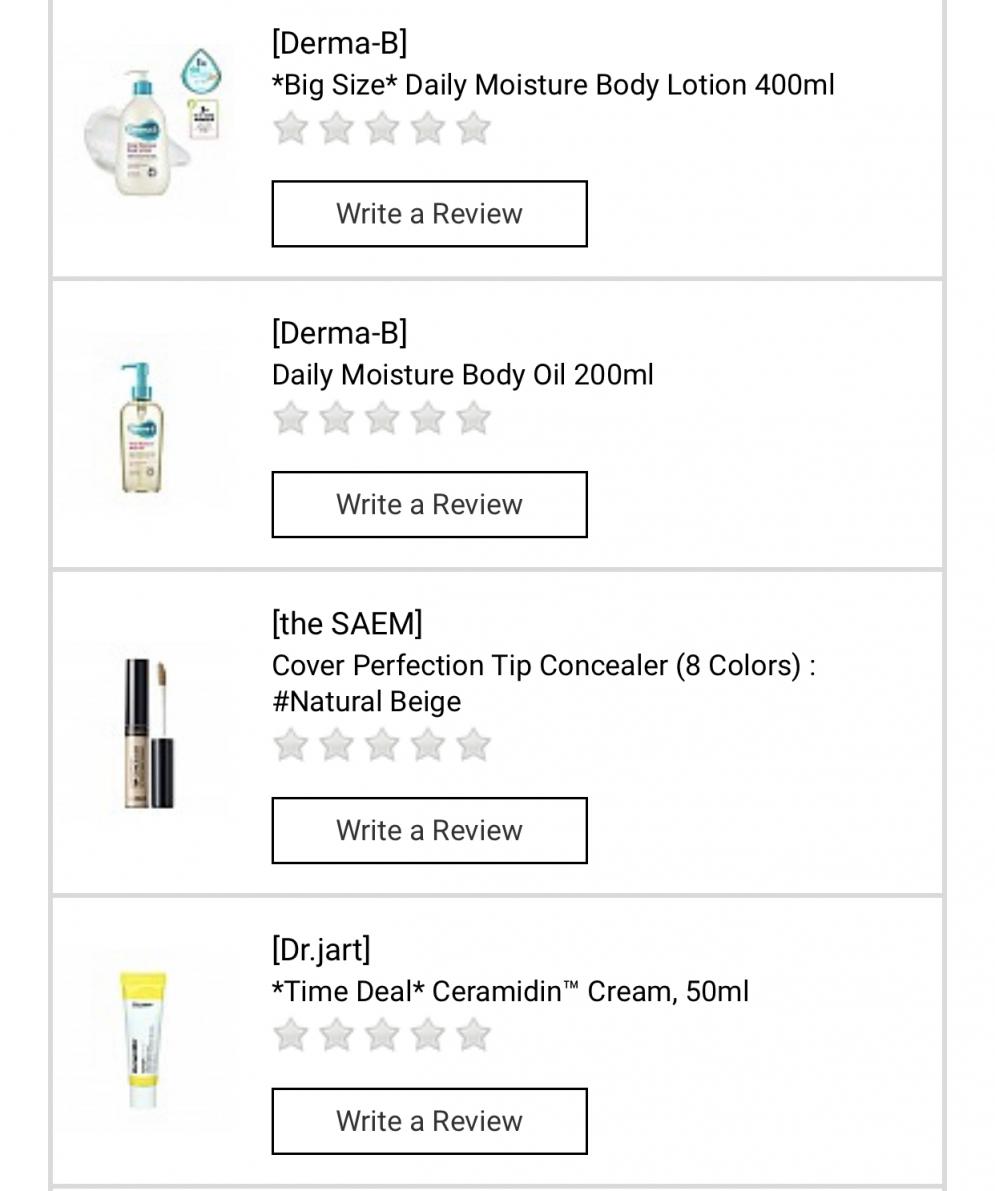Open Cover Perfection Tip Concealer title
Viewport: 995px width, 1191px height.
tap(542, 666)
